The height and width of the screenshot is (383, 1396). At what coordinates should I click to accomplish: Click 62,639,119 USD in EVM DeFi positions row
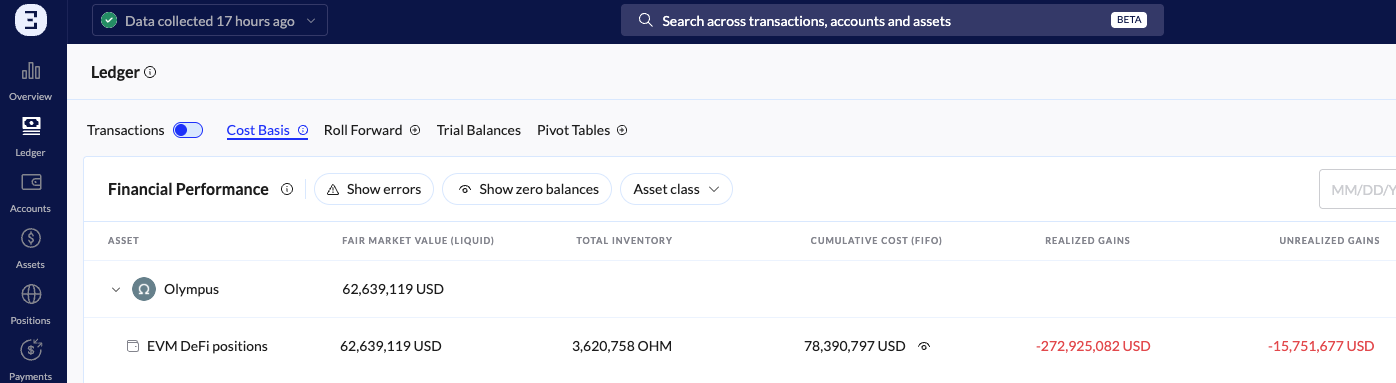click(391, 346)
